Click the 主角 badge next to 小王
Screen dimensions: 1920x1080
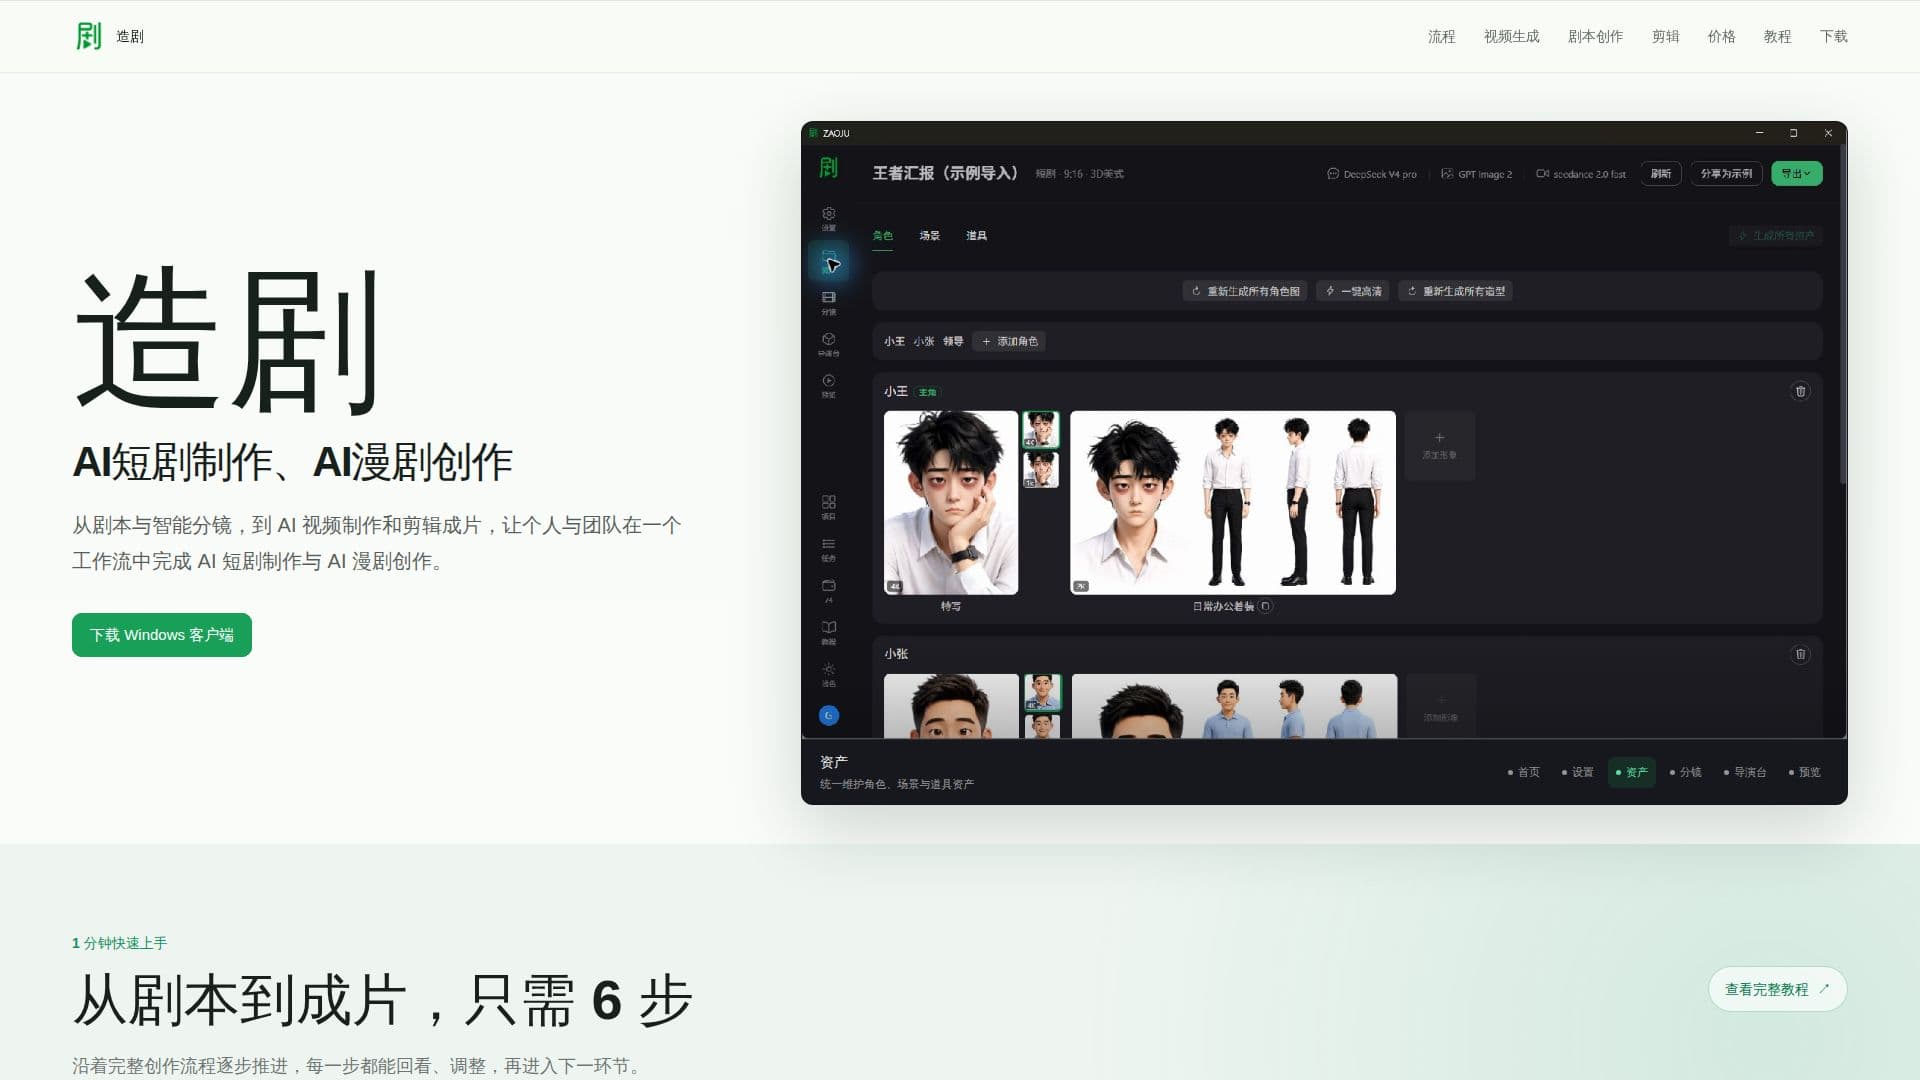point(927,393)
